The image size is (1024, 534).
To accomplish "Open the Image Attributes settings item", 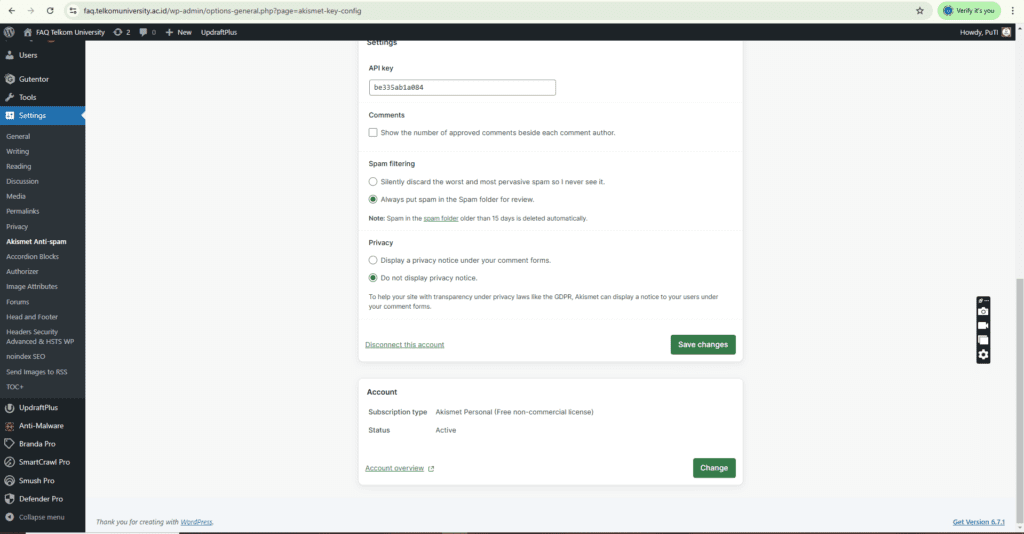I will click(x=32, y=287).
